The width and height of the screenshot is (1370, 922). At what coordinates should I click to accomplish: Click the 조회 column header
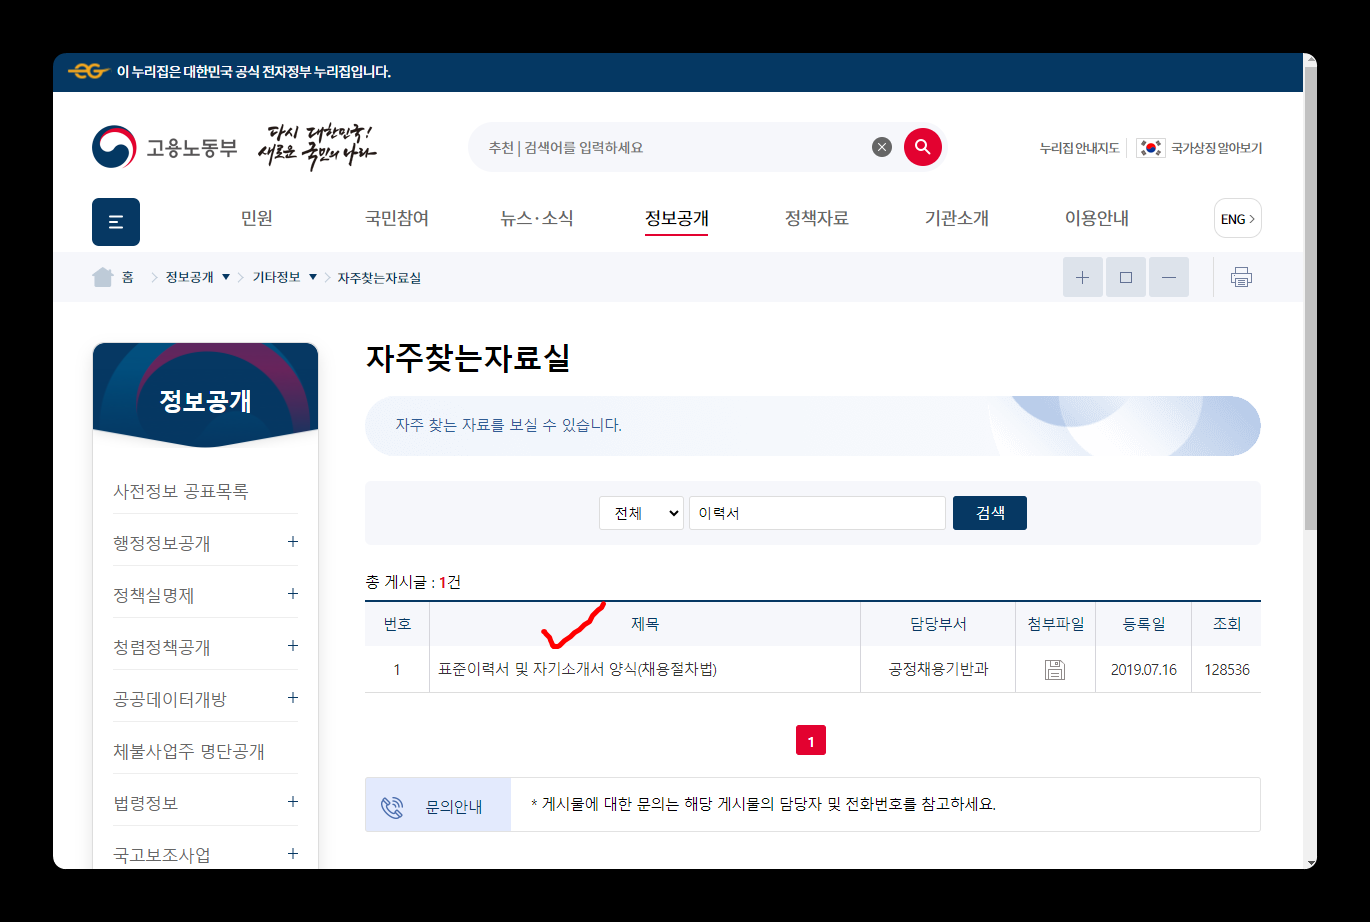click(1227, 624)
